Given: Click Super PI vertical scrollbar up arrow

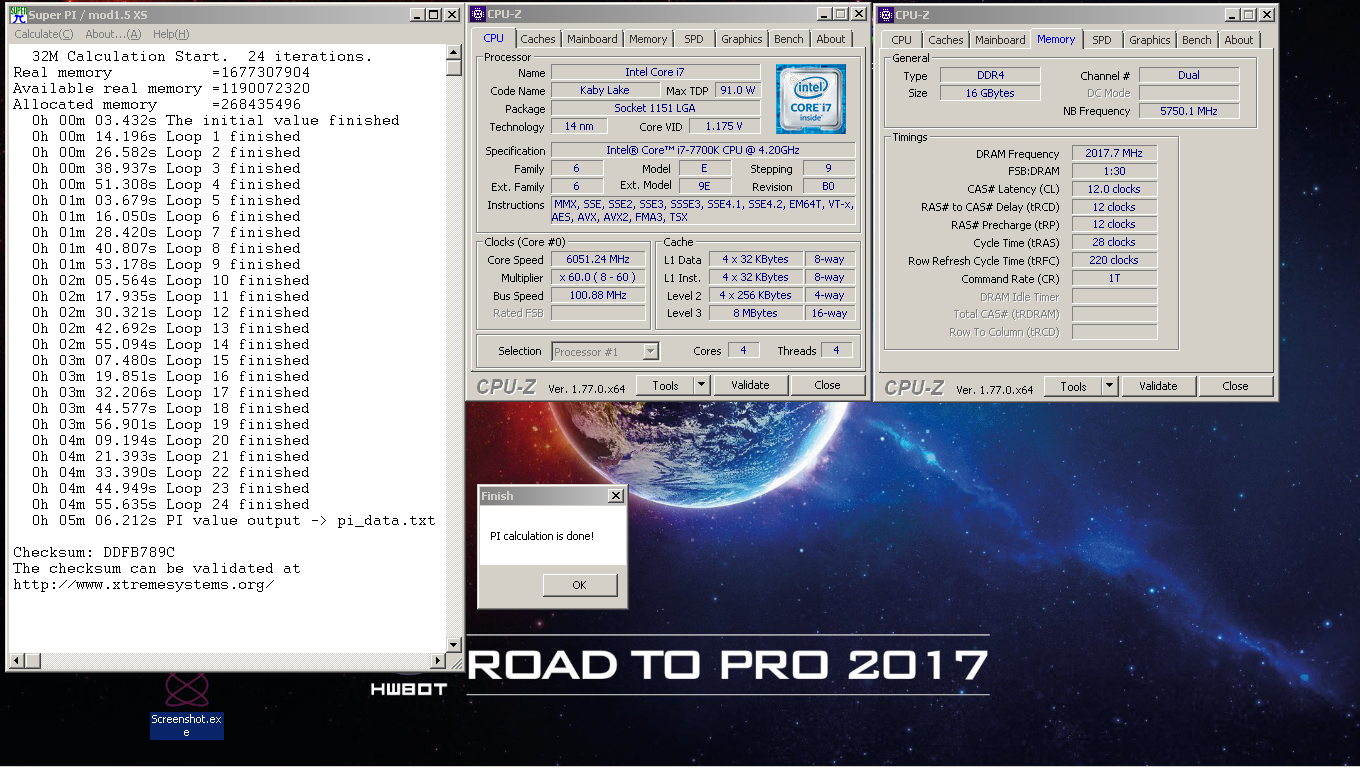Looking at the screenshot, I should 454,53.
